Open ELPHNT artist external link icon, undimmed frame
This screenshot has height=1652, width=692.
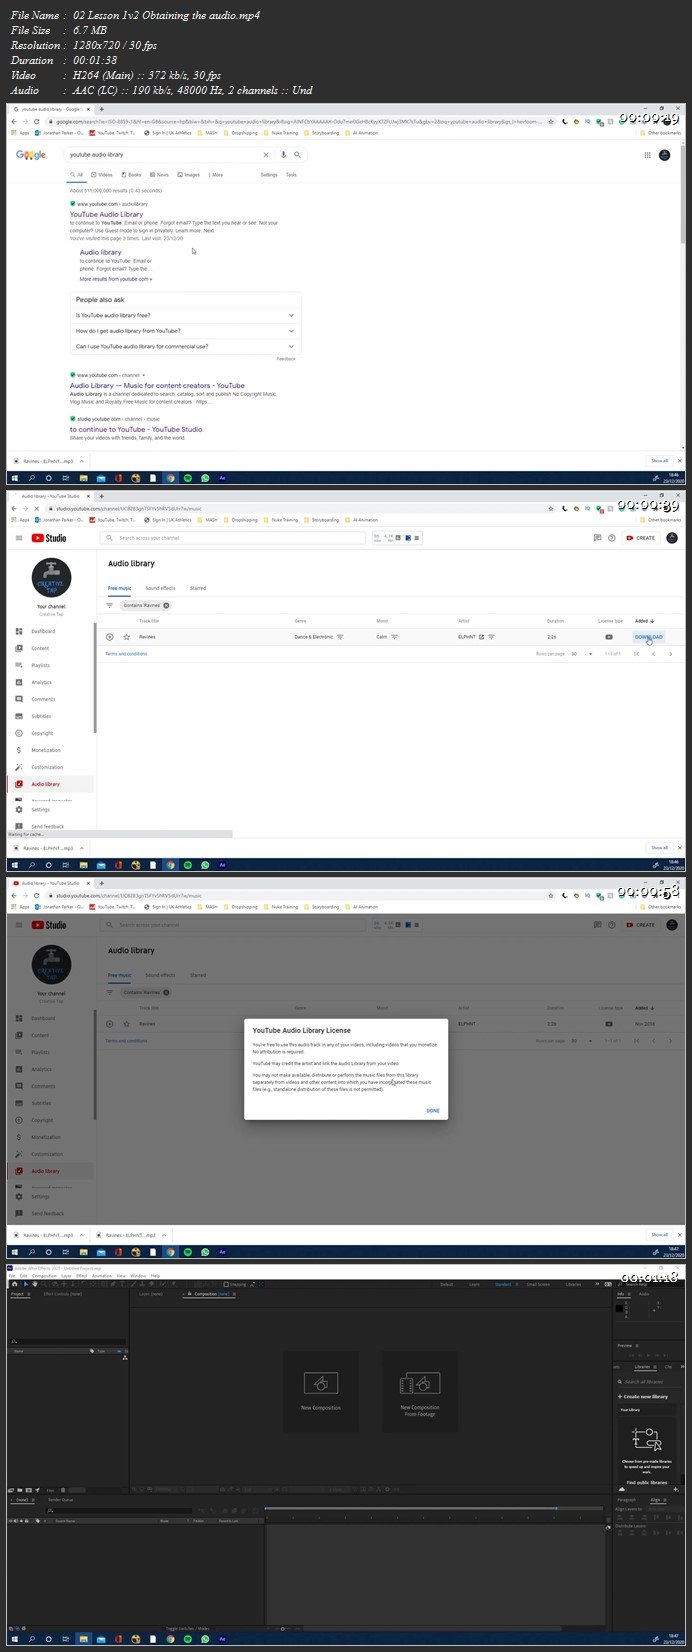click(481, 637)
